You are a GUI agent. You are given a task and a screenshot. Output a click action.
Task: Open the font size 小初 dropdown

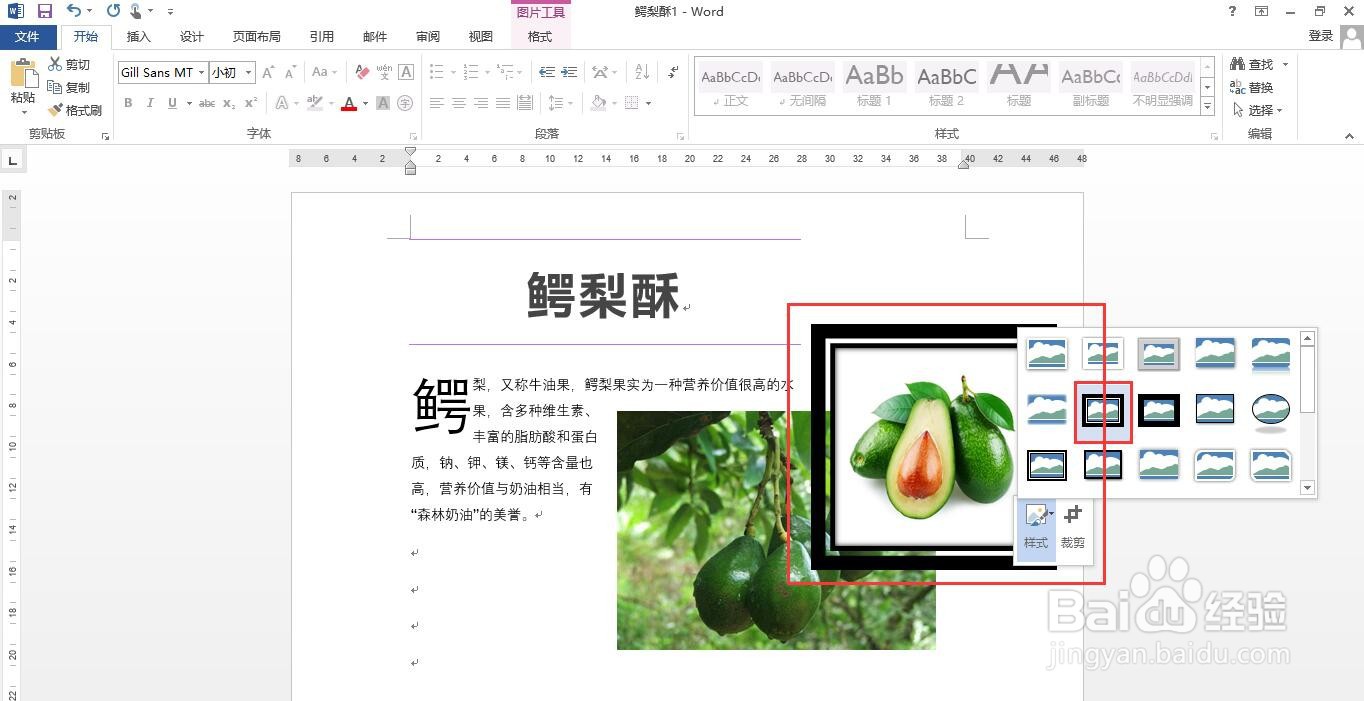[x=248, y=72]
